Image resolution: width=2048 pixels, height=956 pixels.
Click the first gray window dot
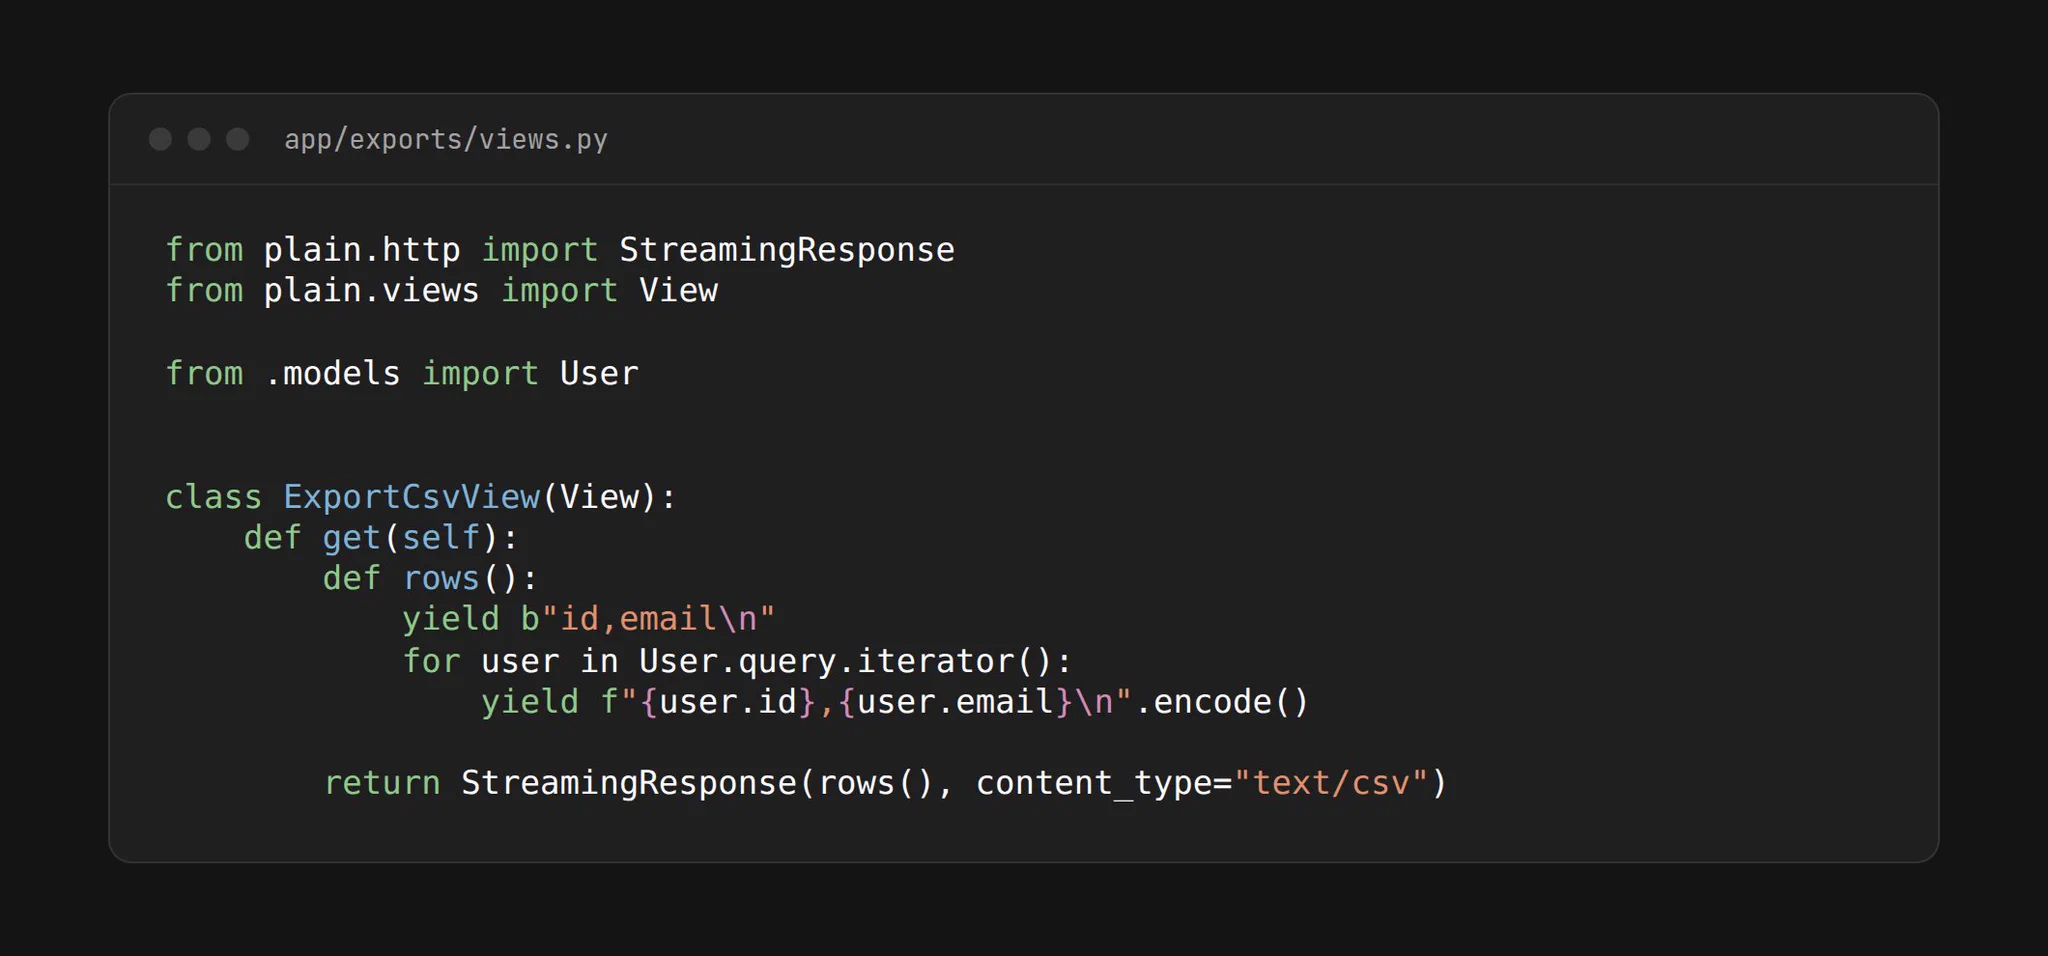coord(160,139)
